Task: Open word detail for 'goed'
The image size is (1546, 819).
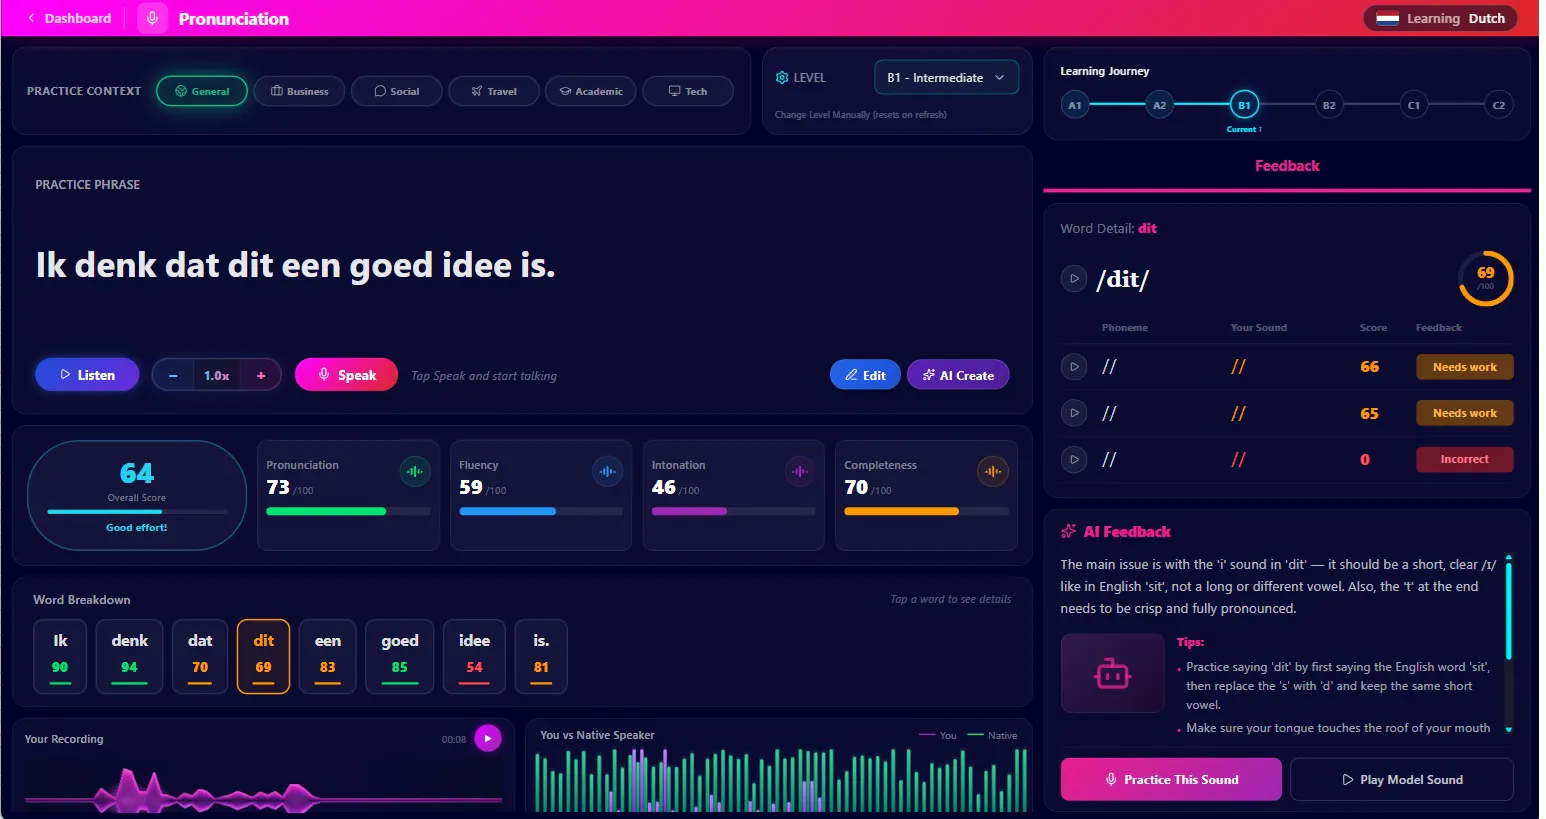Action: pos(399,657)
